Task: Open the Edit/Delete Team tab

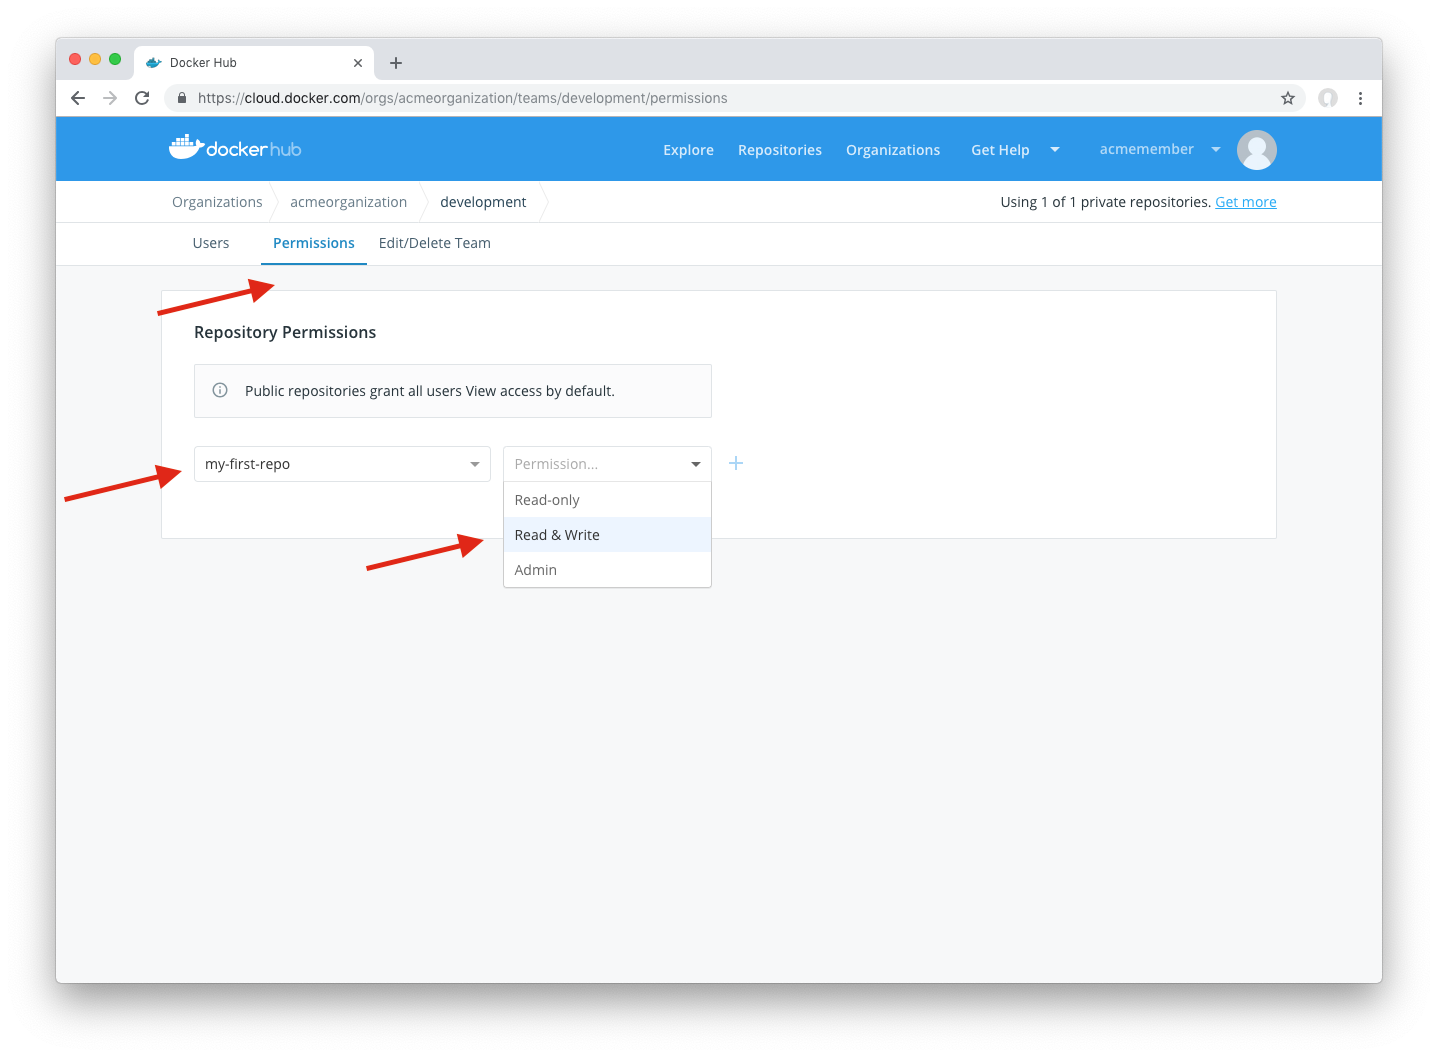Action: (434, 243)
